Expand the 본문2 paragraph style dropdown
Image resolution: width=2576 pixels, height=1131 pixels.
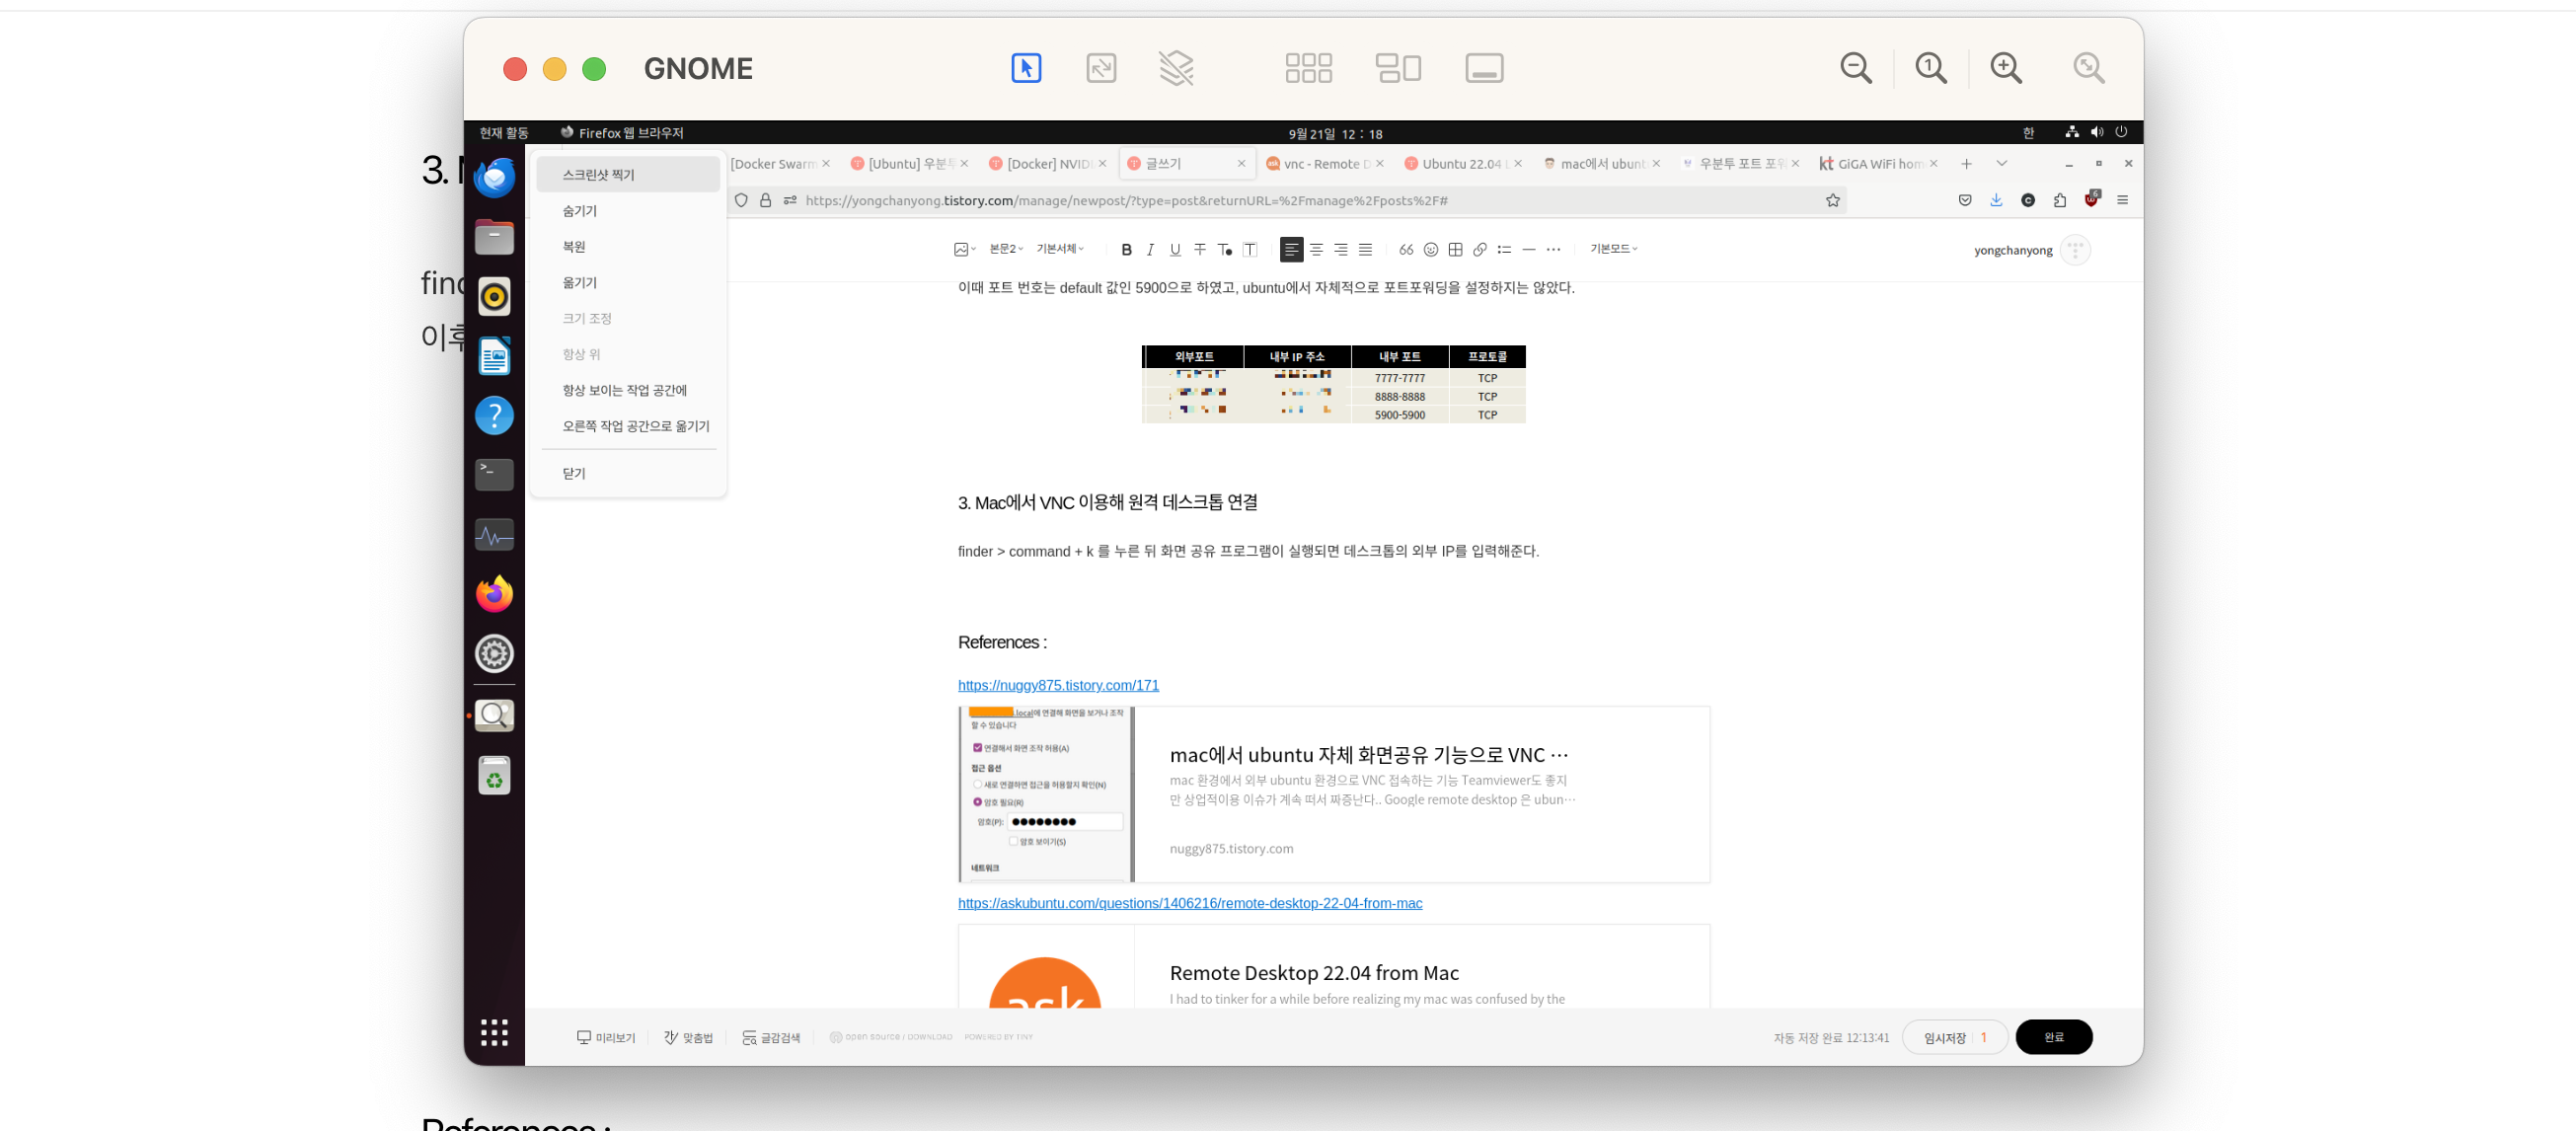pyautogui.click(x=1006, y=249)
